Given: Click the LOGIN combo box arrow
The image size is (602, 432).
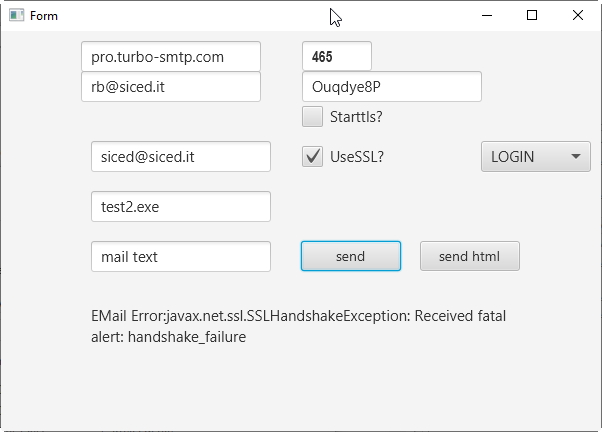Looking at the screenshot, I should pos(576,157).
